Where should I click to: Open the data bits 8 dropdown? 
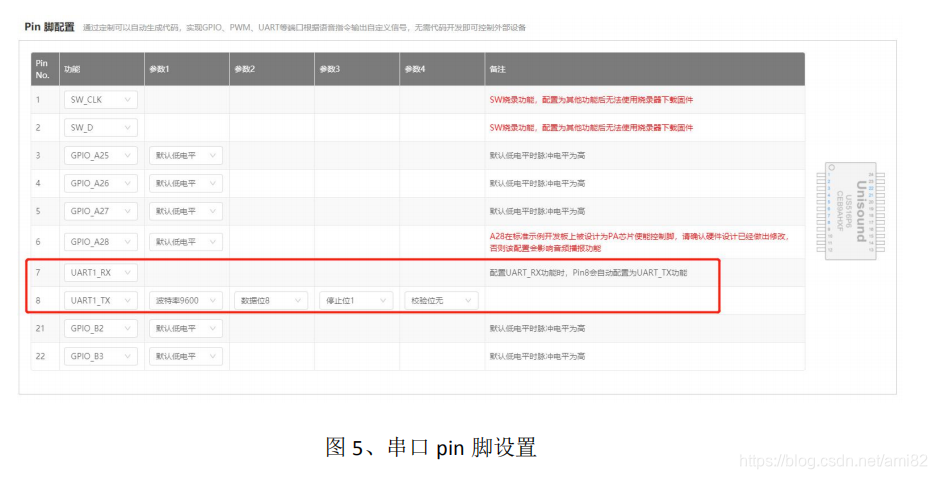[x=271, y=300]
